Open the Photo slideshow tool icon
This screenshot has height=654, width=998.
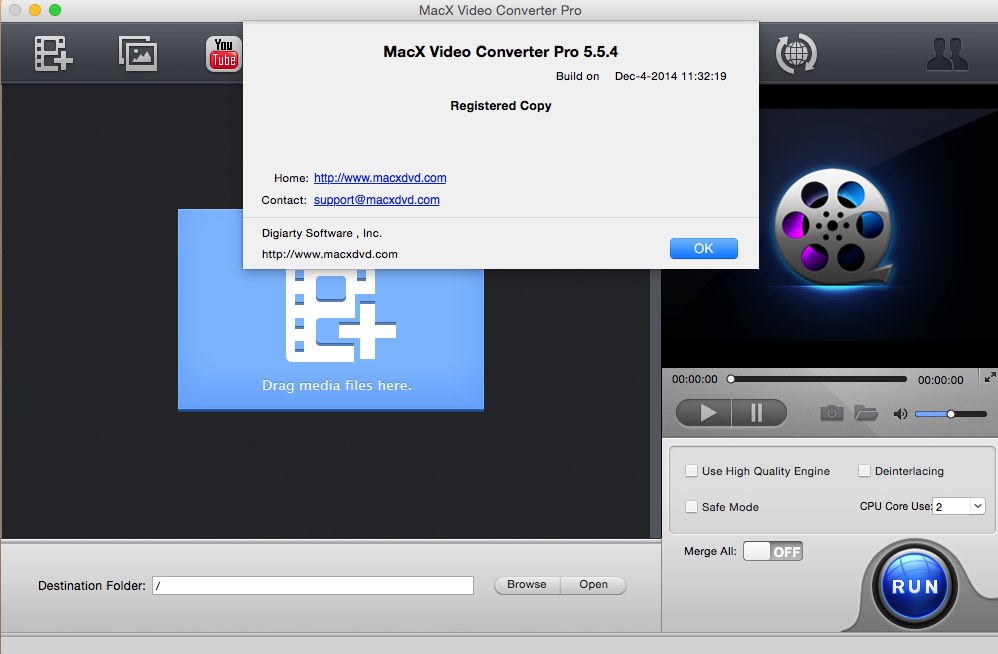coord(138,53)
